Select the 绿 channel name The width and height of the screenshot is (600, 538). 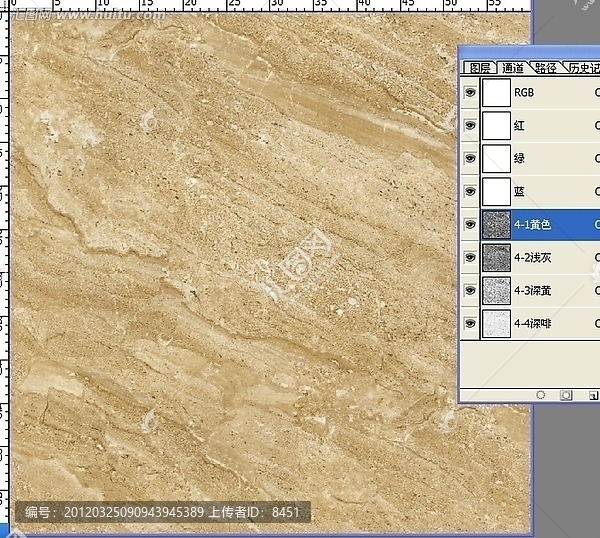(x=519, y=158)
